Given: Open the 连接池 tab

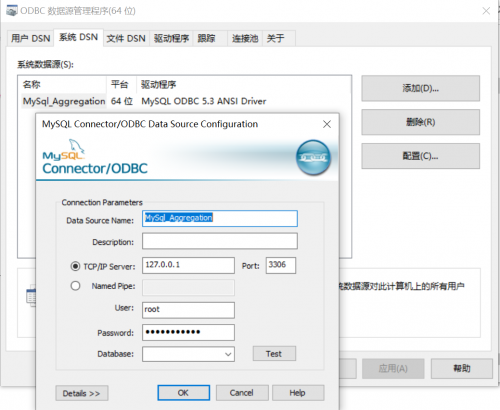Looking at the screenshot, I should coord(245,39).
